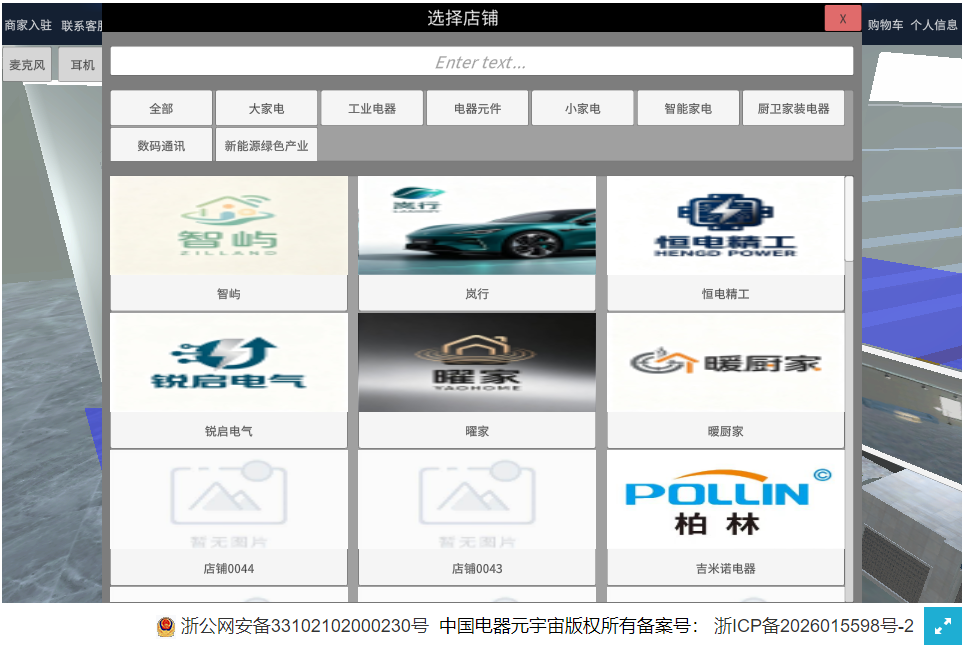Select the 全部 category filter
The height and width of the screenshot is (648, 966).
point(161,108)
